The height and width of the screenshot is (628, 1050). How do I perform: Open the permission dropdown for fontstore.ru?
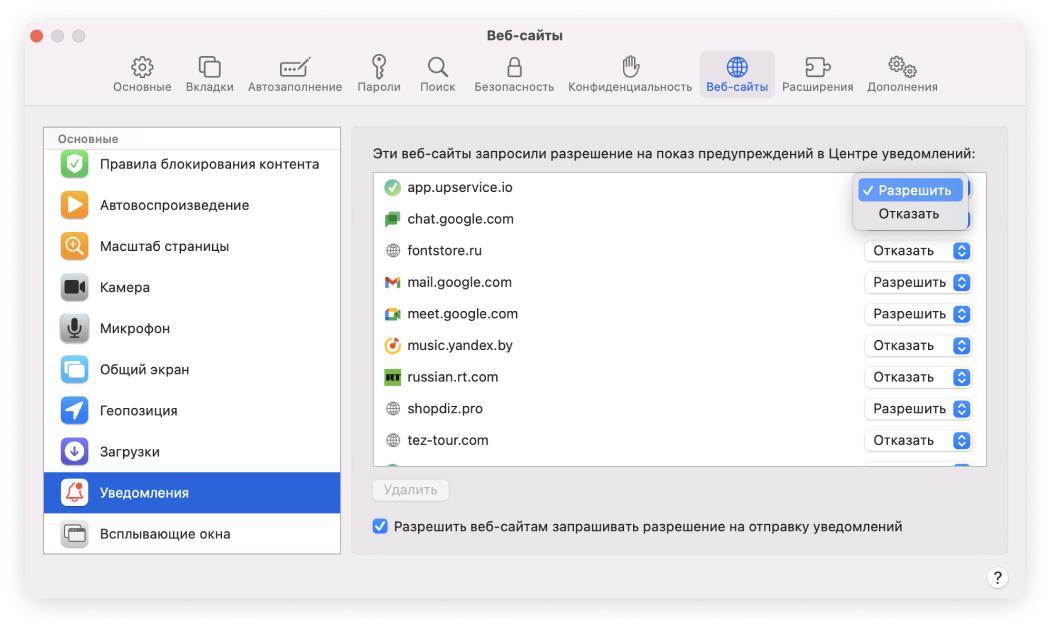[x=918, y=250]
